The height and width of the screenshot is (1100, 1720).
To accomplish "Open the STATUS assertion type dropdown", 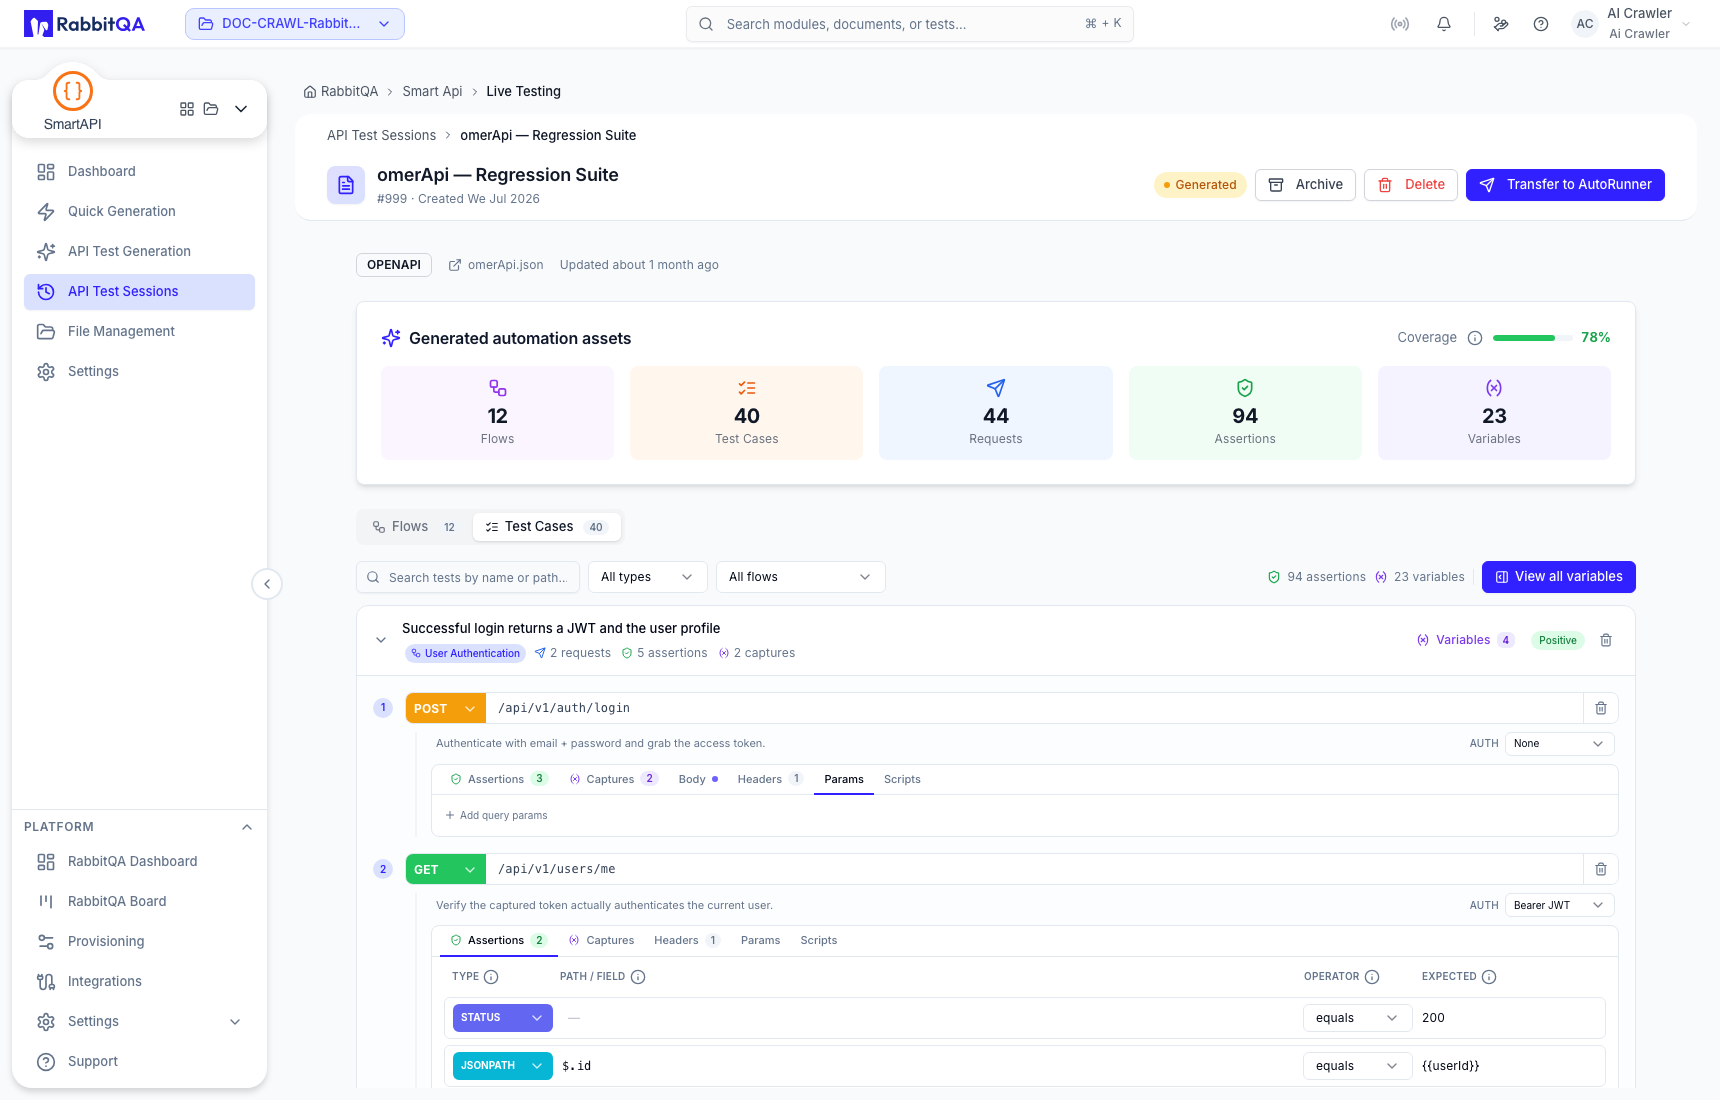I will [502, 1017].
